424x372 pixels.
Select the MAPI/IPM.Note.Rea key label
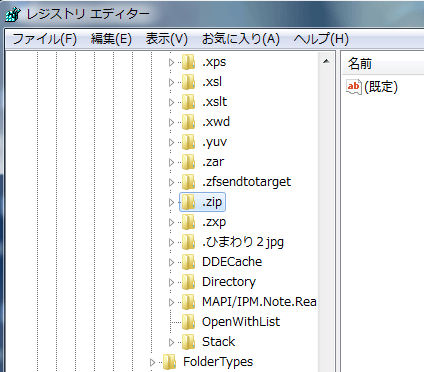point(259,302)
